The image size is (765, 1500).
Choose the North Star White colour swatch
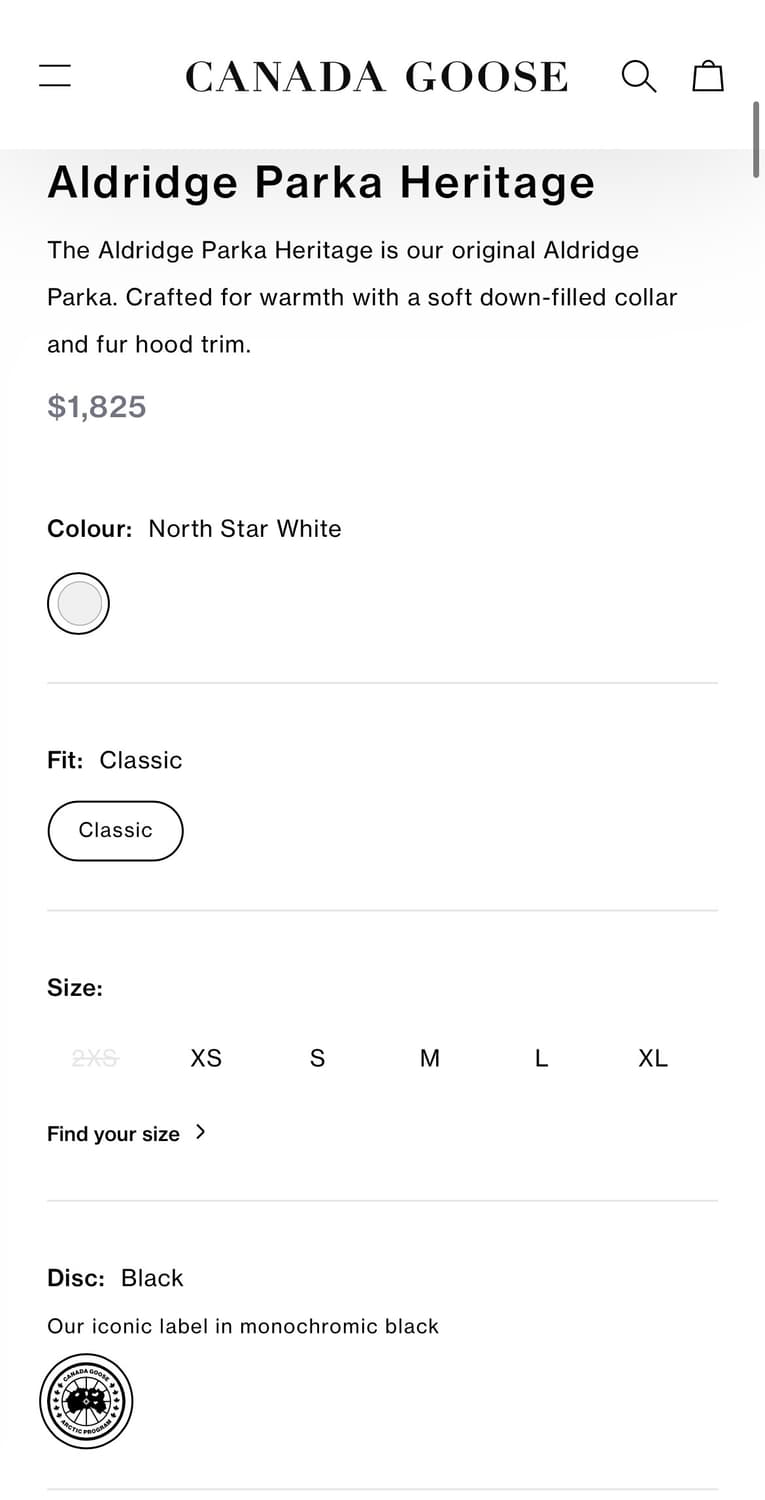point(79,603)
